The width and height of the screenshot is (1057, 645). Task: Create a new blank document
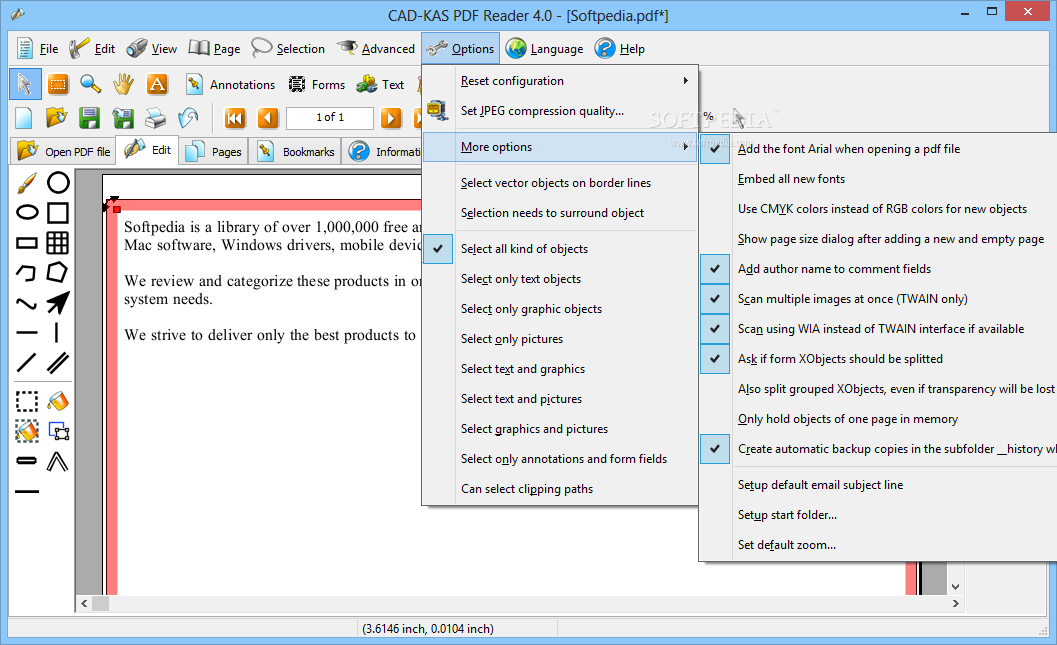[24, 119]
